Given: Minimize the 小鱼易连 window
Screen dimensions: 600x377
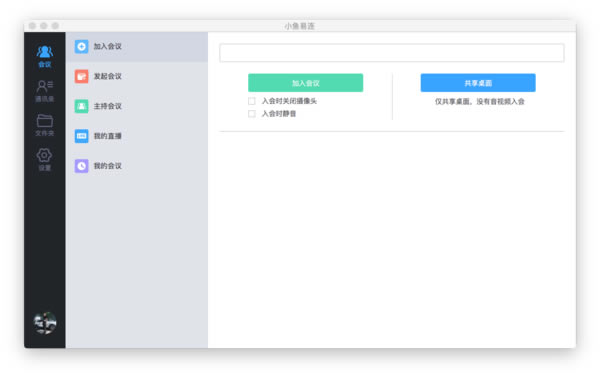Looking at the screenshot, I should [44, 26].
